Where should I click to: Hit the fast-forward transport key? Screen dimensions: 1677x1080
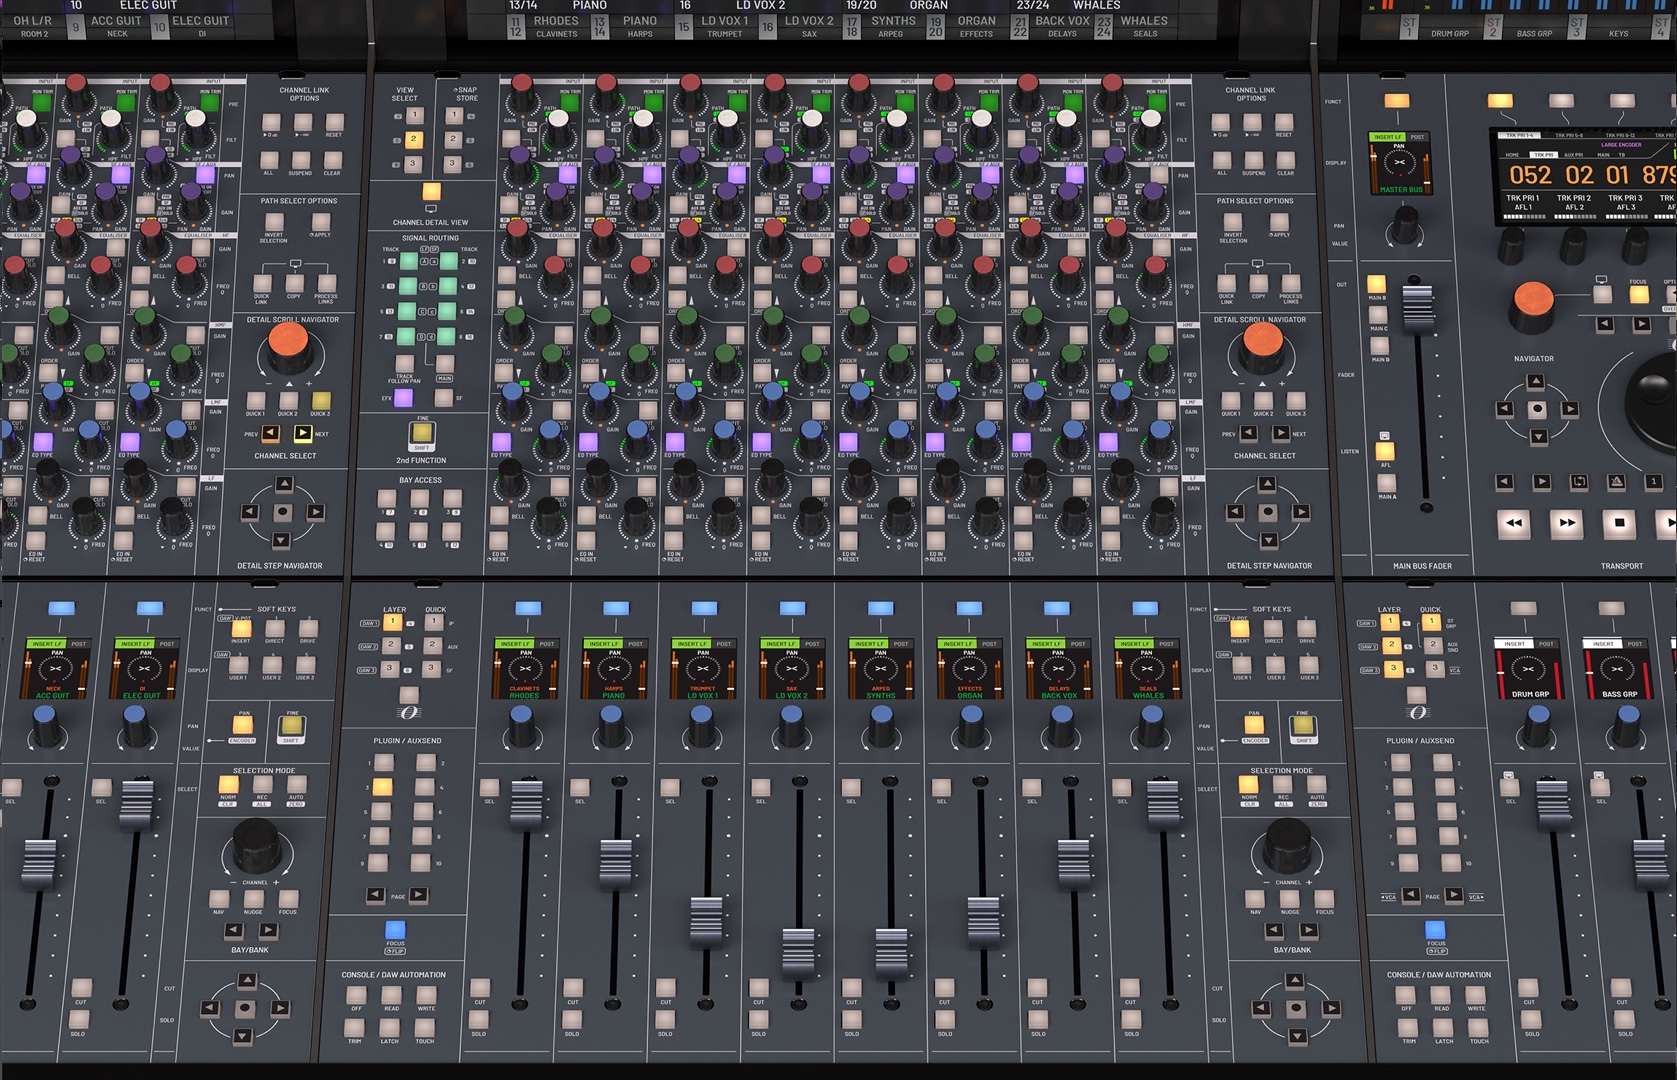point(1567,523)
